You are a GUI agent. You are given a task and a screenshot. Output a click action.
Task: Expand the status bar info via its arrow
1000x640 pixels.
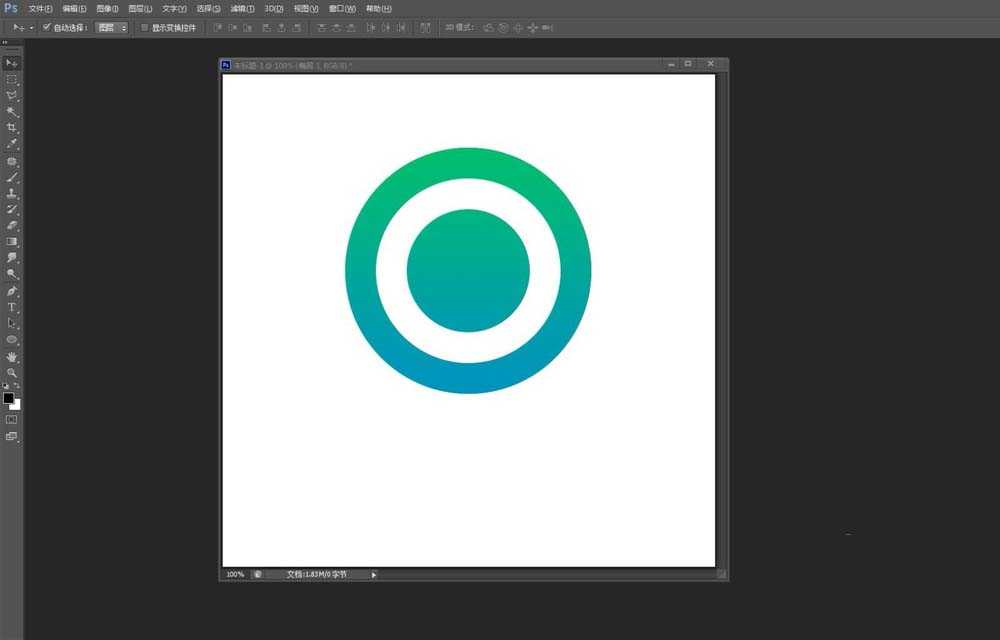click(x=373, y=574)
